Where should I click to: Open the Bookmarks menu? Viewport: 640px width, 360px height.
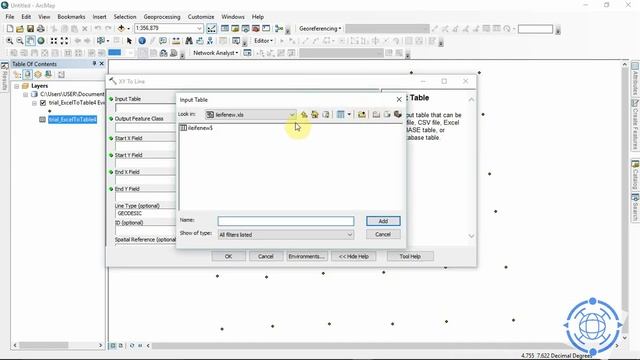tap(71, 17)
